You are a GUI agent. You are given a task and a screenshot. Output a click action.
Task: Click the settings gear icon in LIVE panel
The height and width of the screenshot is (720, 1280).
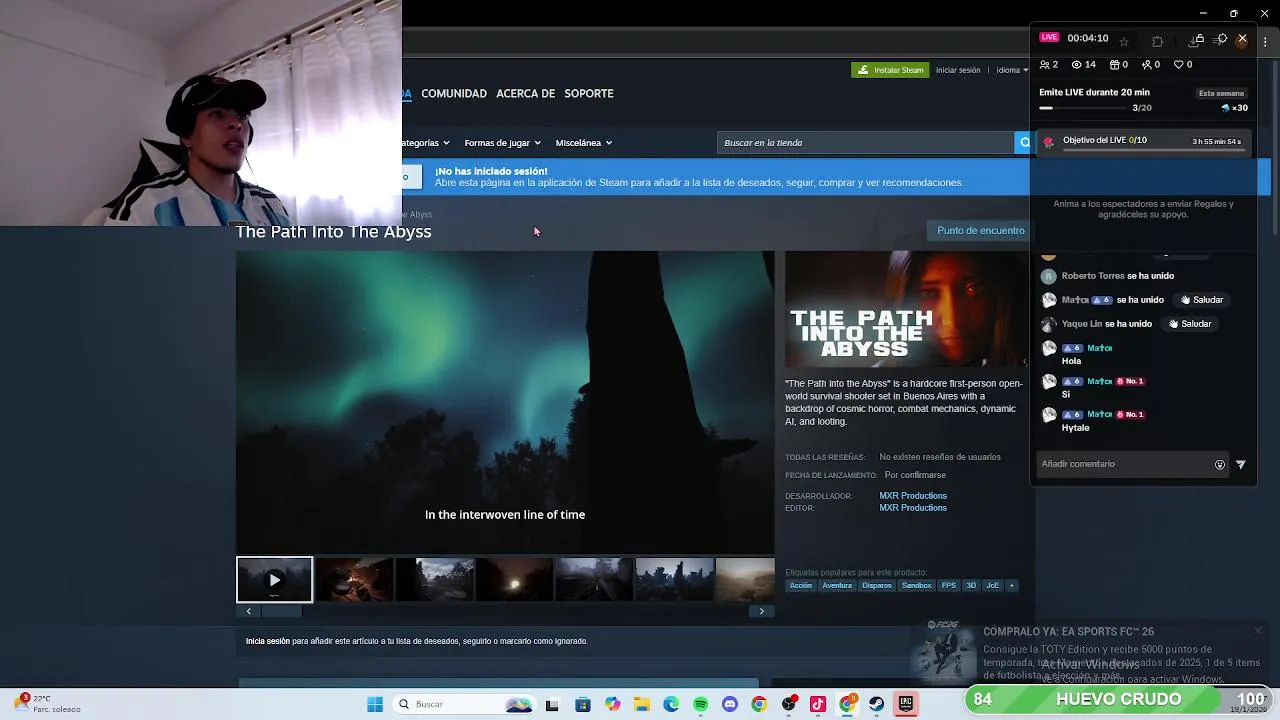click(x=1222, y=39)
